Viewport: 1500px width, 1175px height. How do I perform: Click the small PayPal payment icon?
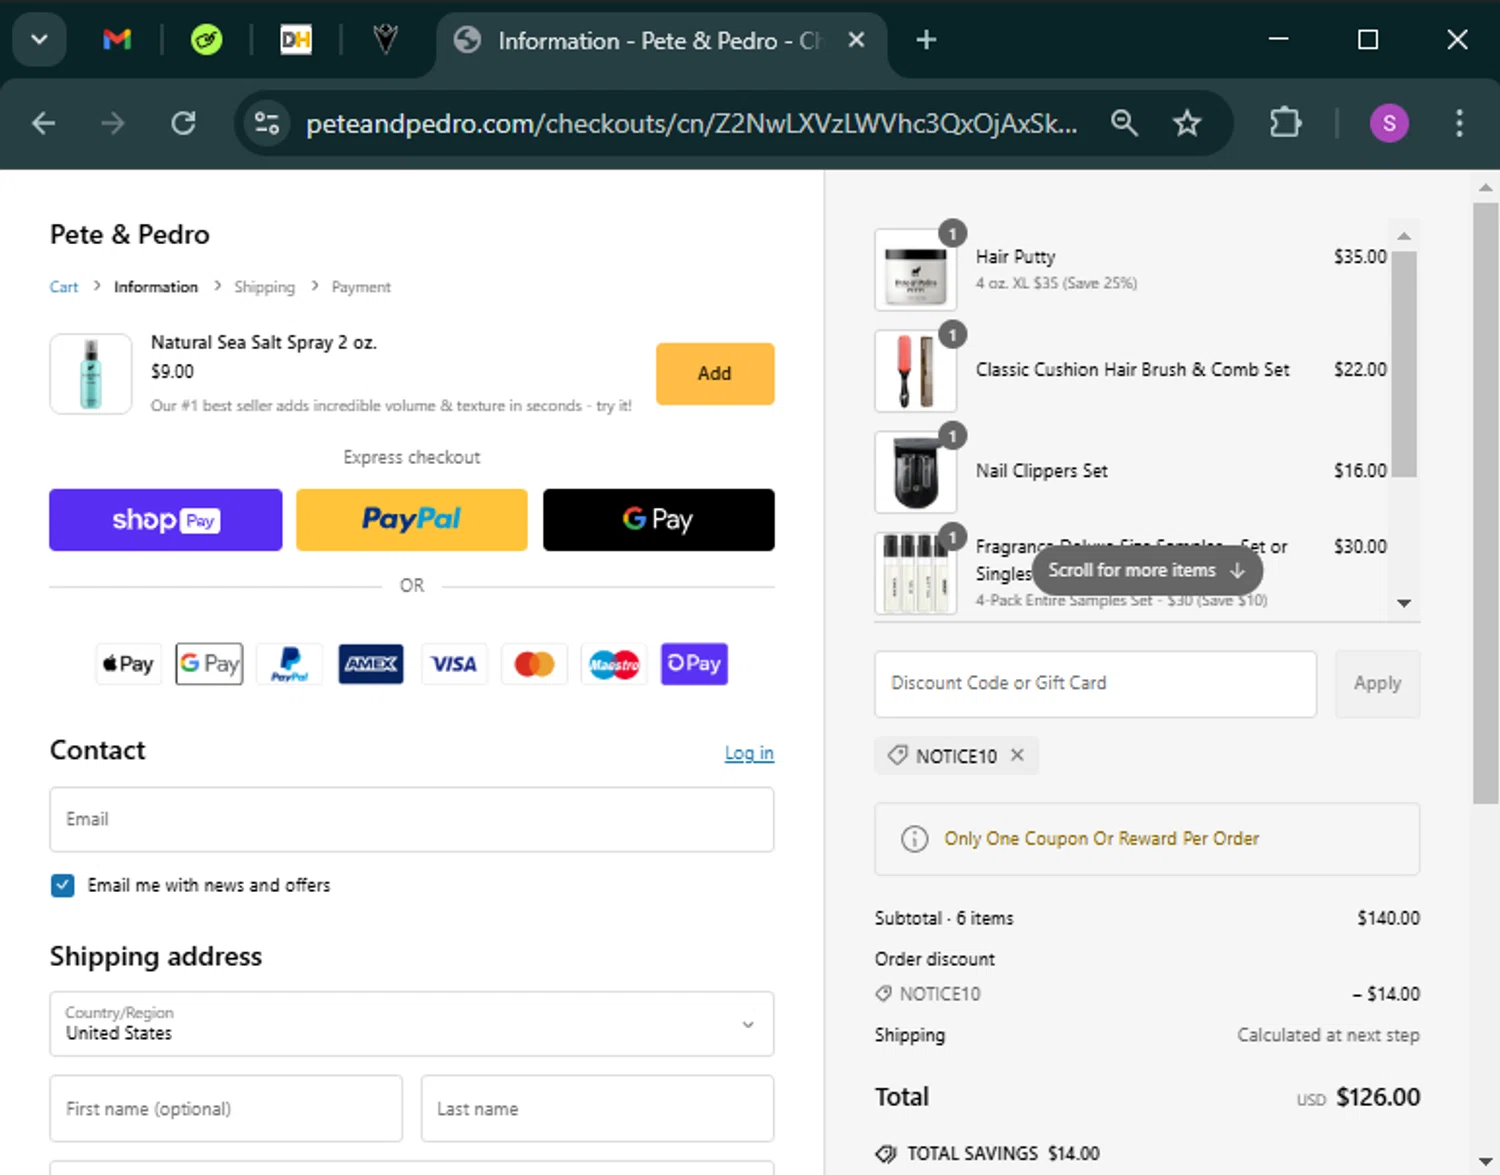click(x=290, y=664)
